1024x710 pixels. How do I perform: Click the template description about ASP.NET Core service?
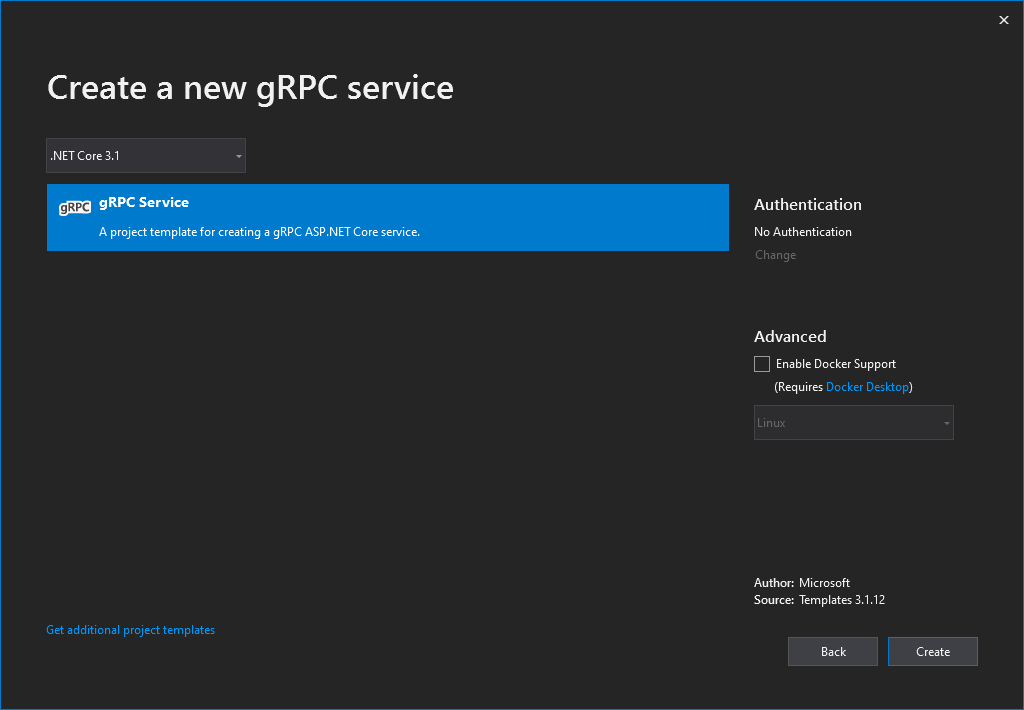[259, 232]
